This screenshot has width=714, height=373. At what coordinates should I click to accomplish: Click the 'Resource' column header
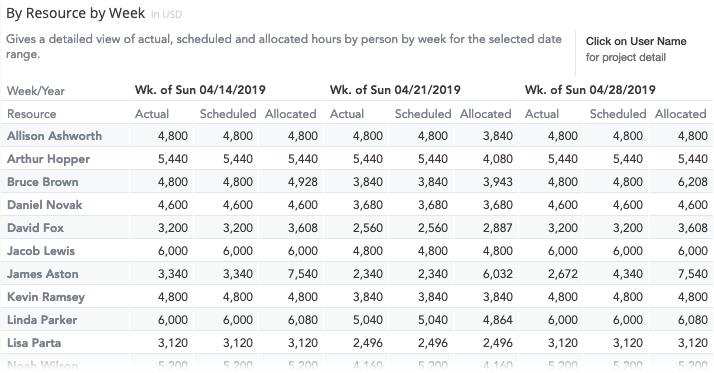point(31,114)
